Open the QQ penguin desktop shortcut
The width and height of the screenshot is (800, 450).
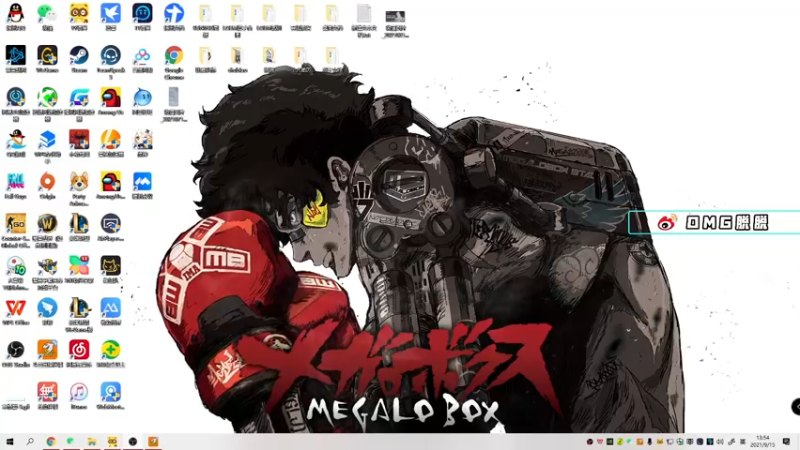16,17
